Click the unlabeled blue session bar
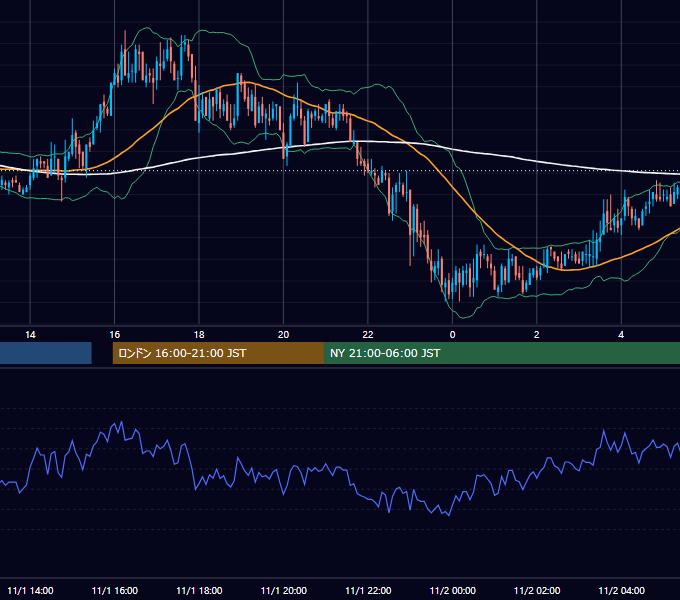This screenshot has height=600, width=680. pyautogui.click(x=46, y=353)
